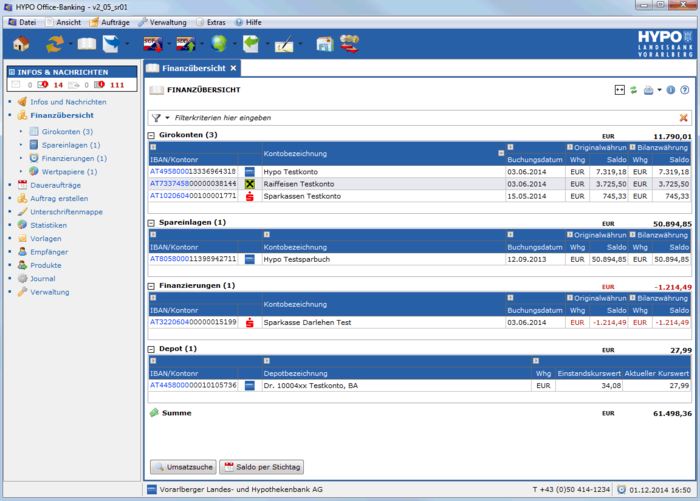
Task: Open Unterschriftenmappe in sidebar
Action: click(66, 212)
